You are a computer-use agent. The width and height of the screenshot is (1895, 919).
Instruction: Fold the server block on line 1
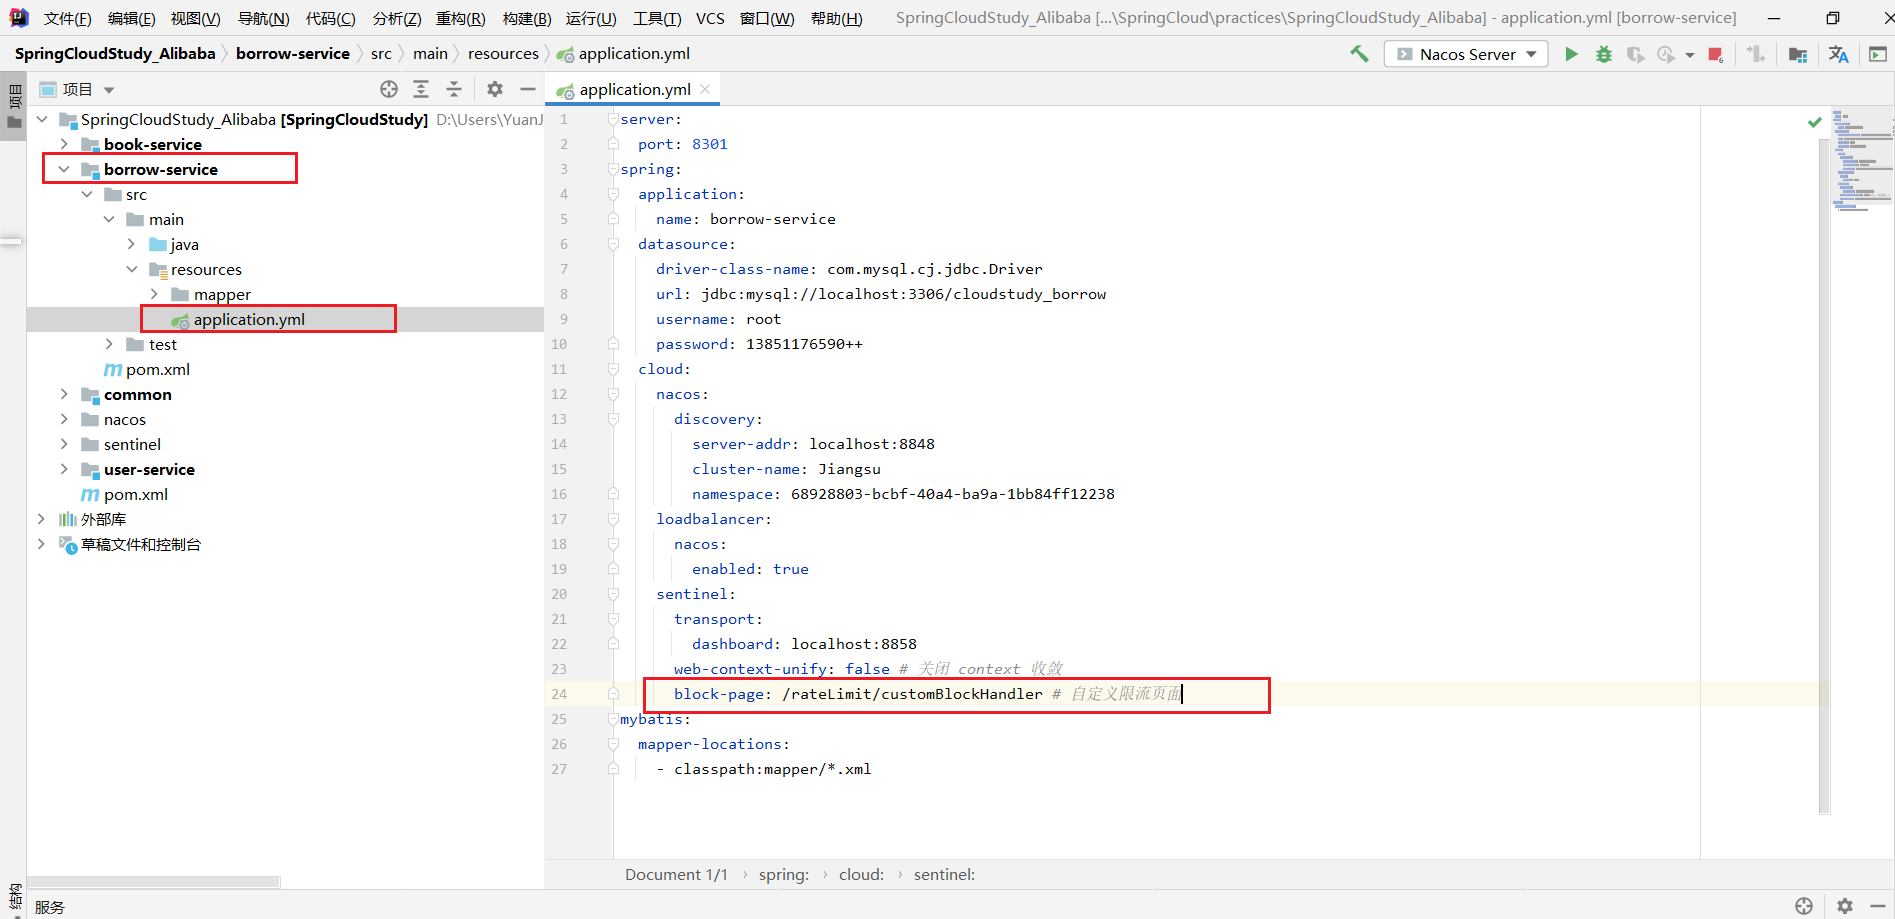point(613,119)
